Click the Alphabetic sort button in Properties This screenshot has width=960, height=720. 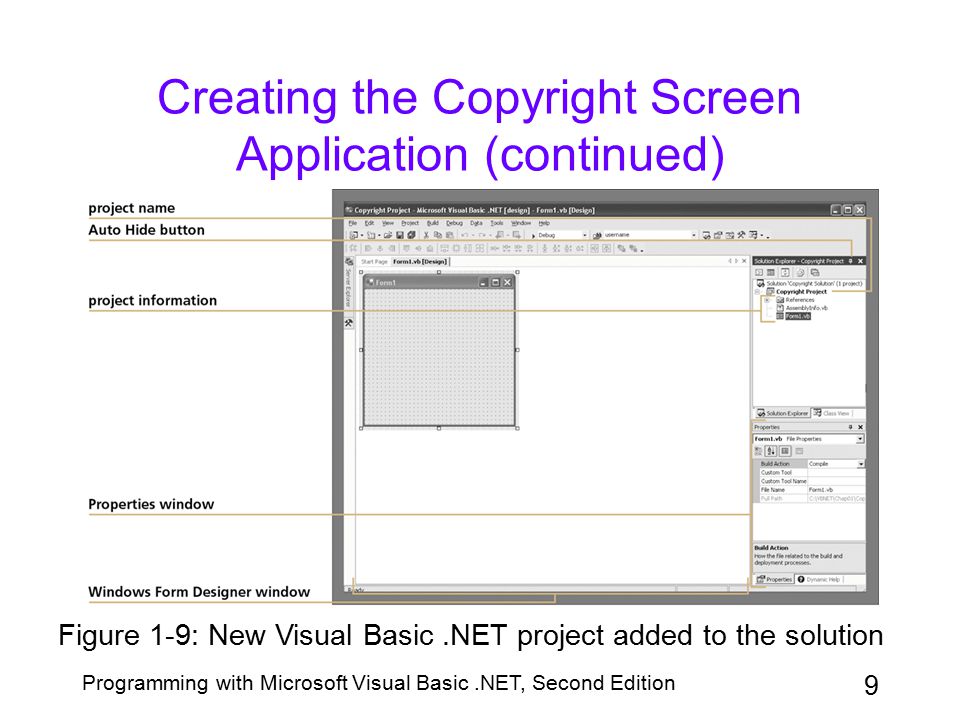tap(770, 451)
